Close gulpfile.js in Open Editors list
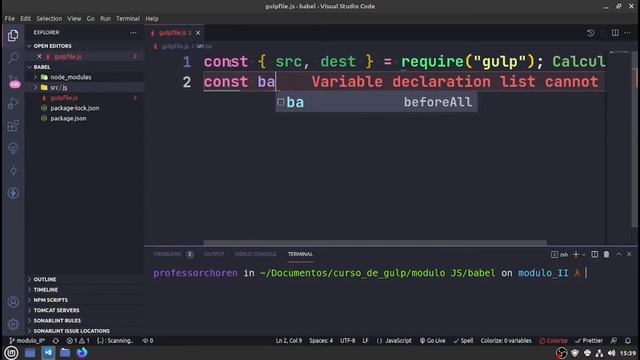This screenshot has height=360, width=640. pyautogui.click(x=39, y=56)
